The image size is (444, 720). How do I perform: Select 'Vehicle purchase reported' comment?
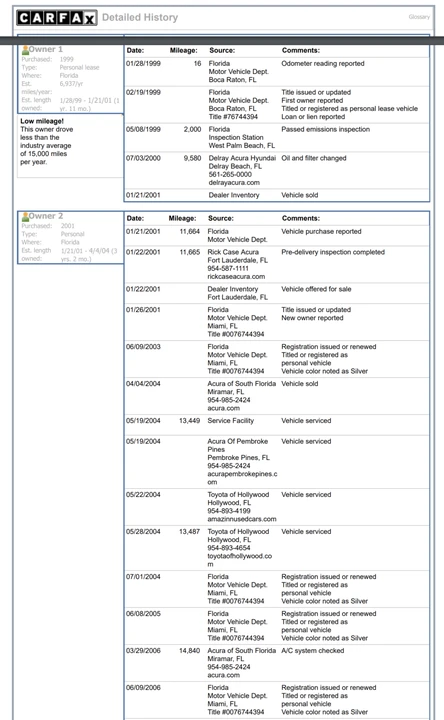click(321, 232)
